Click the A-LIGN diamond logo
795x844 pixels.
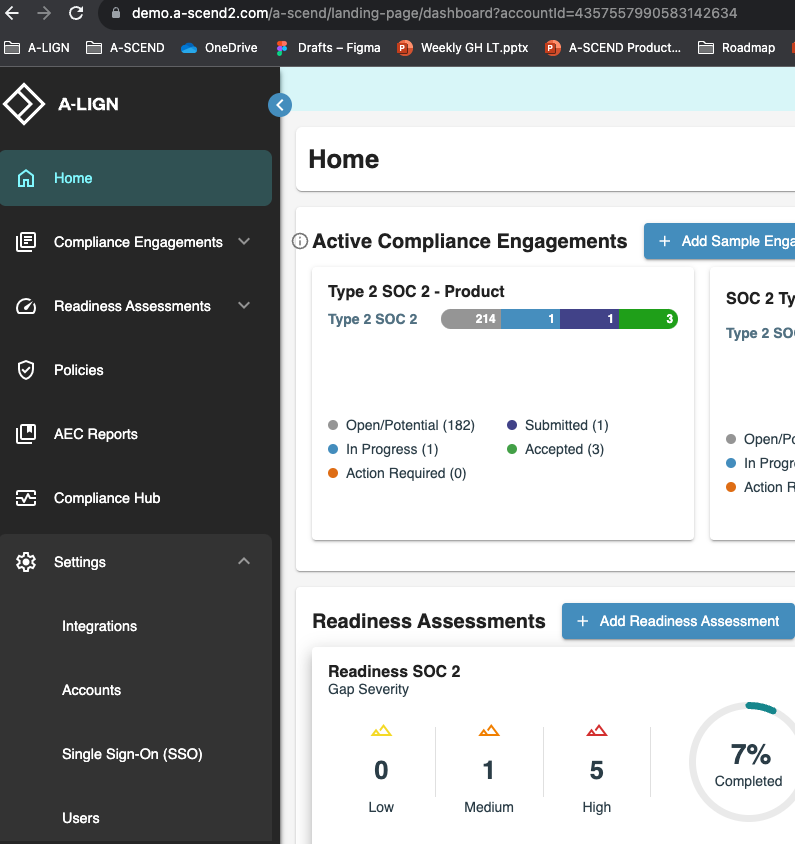point(24,104)
